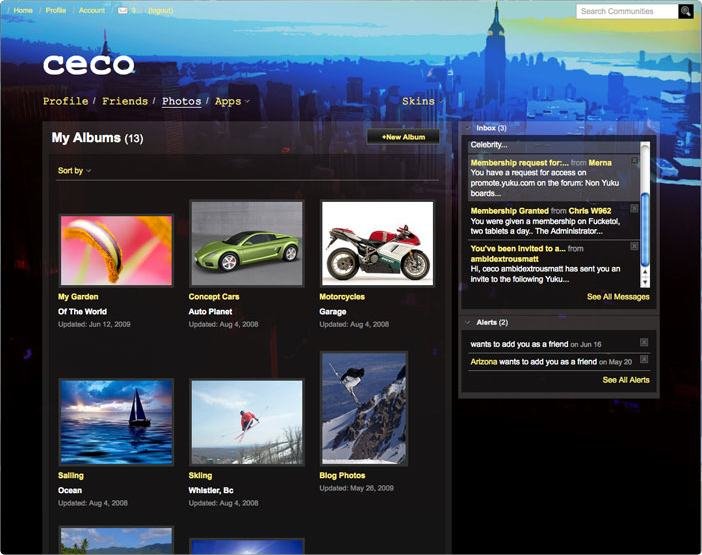Open the Concept Cars album title
The height and width of the screenshot is (555, 702).
coord(214,297)
